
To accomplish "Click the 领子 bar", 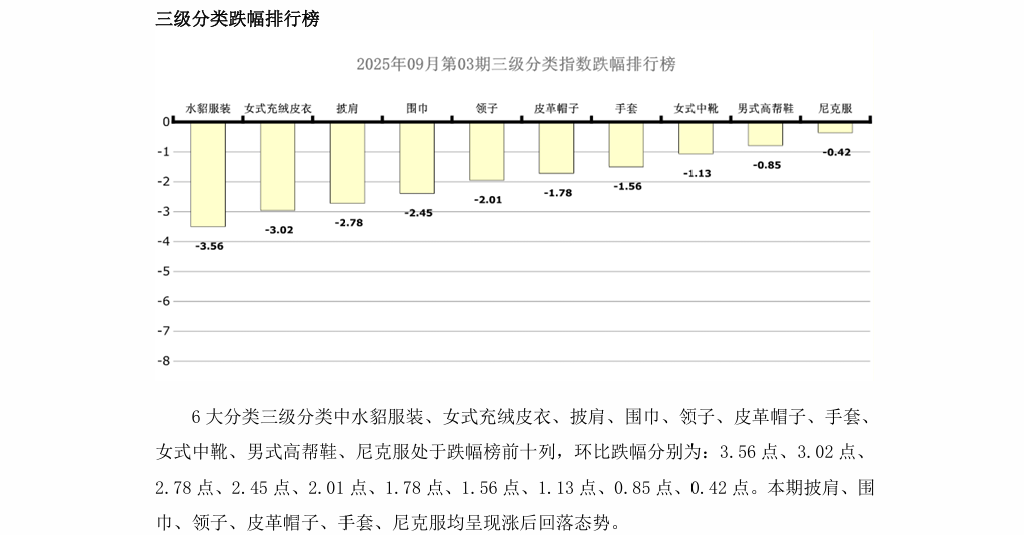I will pyautogui.click(x=487, y=151).
